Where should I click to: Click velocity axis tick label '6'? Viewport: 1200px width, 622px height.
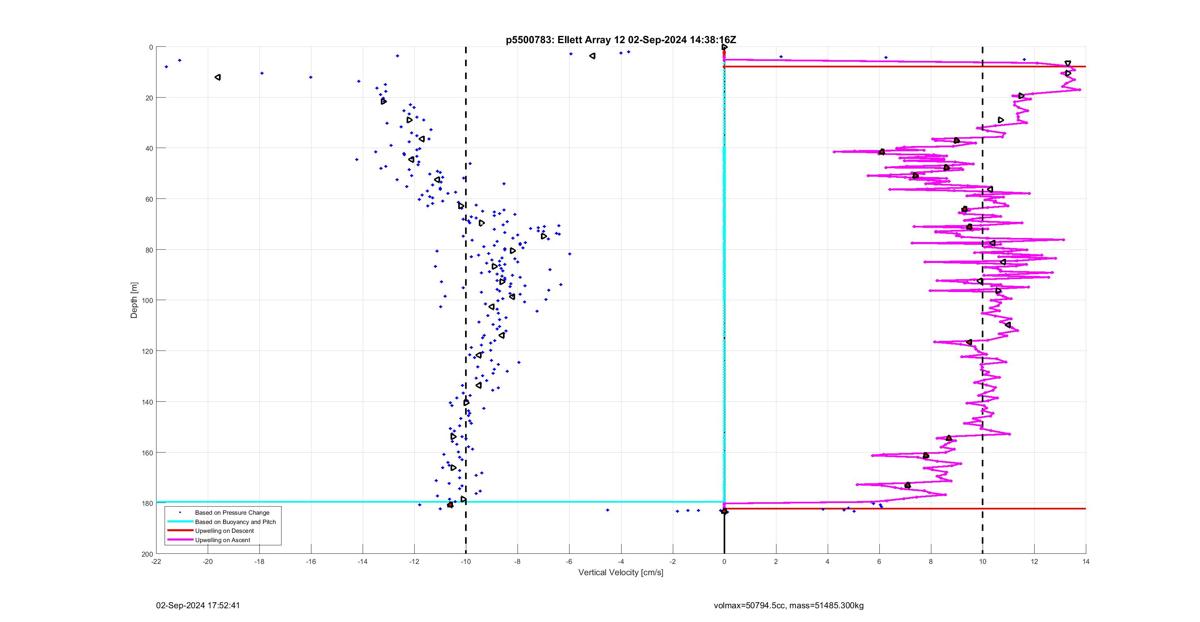(879, 561)
